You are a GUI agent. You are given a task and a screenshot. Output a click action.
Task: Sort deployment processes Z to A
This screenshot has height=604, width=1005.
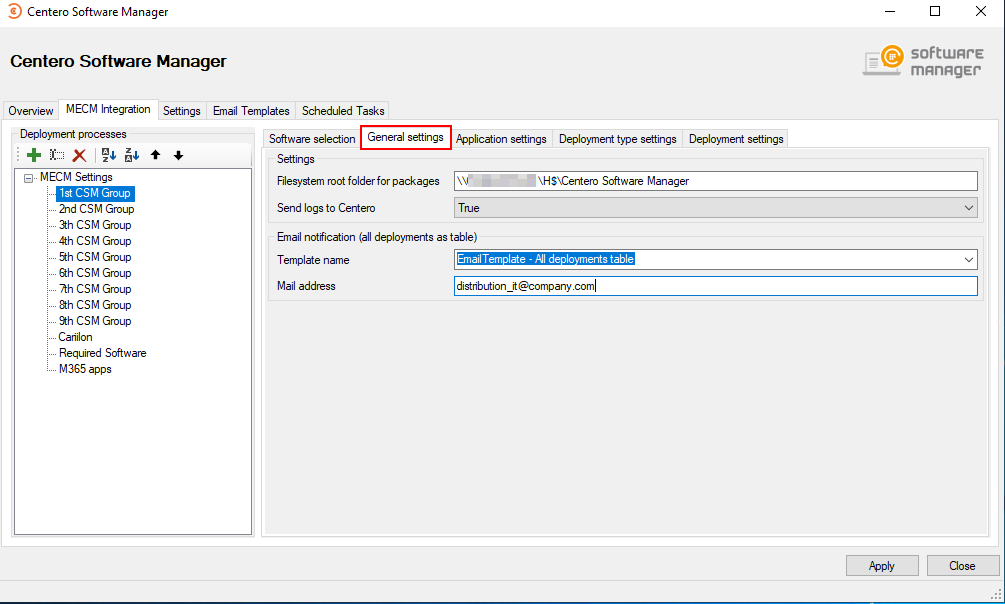[x=132, y=155]
